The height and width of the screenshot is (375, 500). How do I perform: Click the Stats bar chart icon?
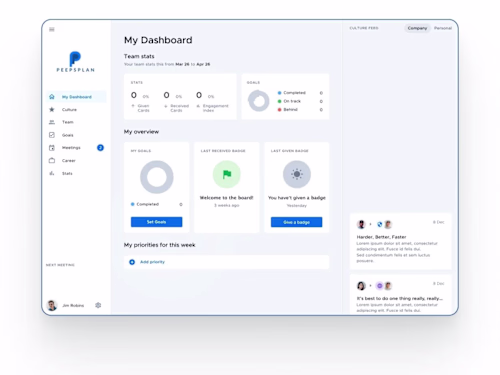click(52, 173)
